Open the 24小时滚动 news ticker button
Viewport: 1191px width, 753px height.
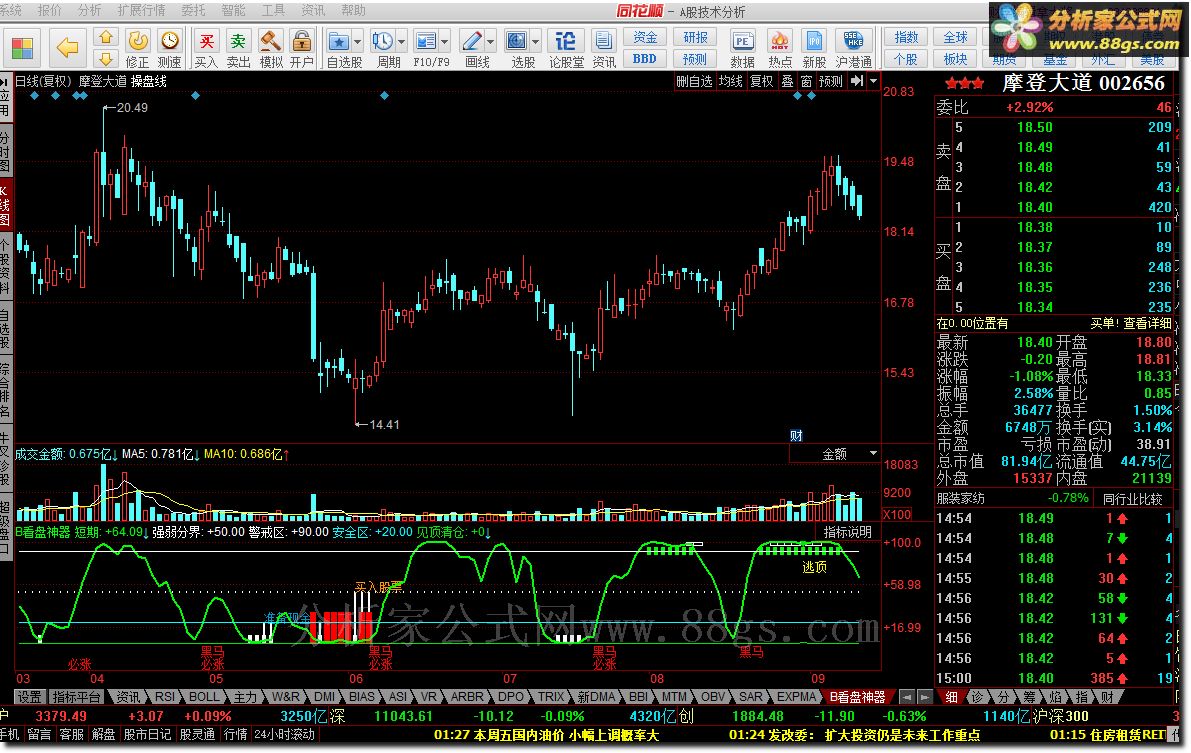click(284, 735)
